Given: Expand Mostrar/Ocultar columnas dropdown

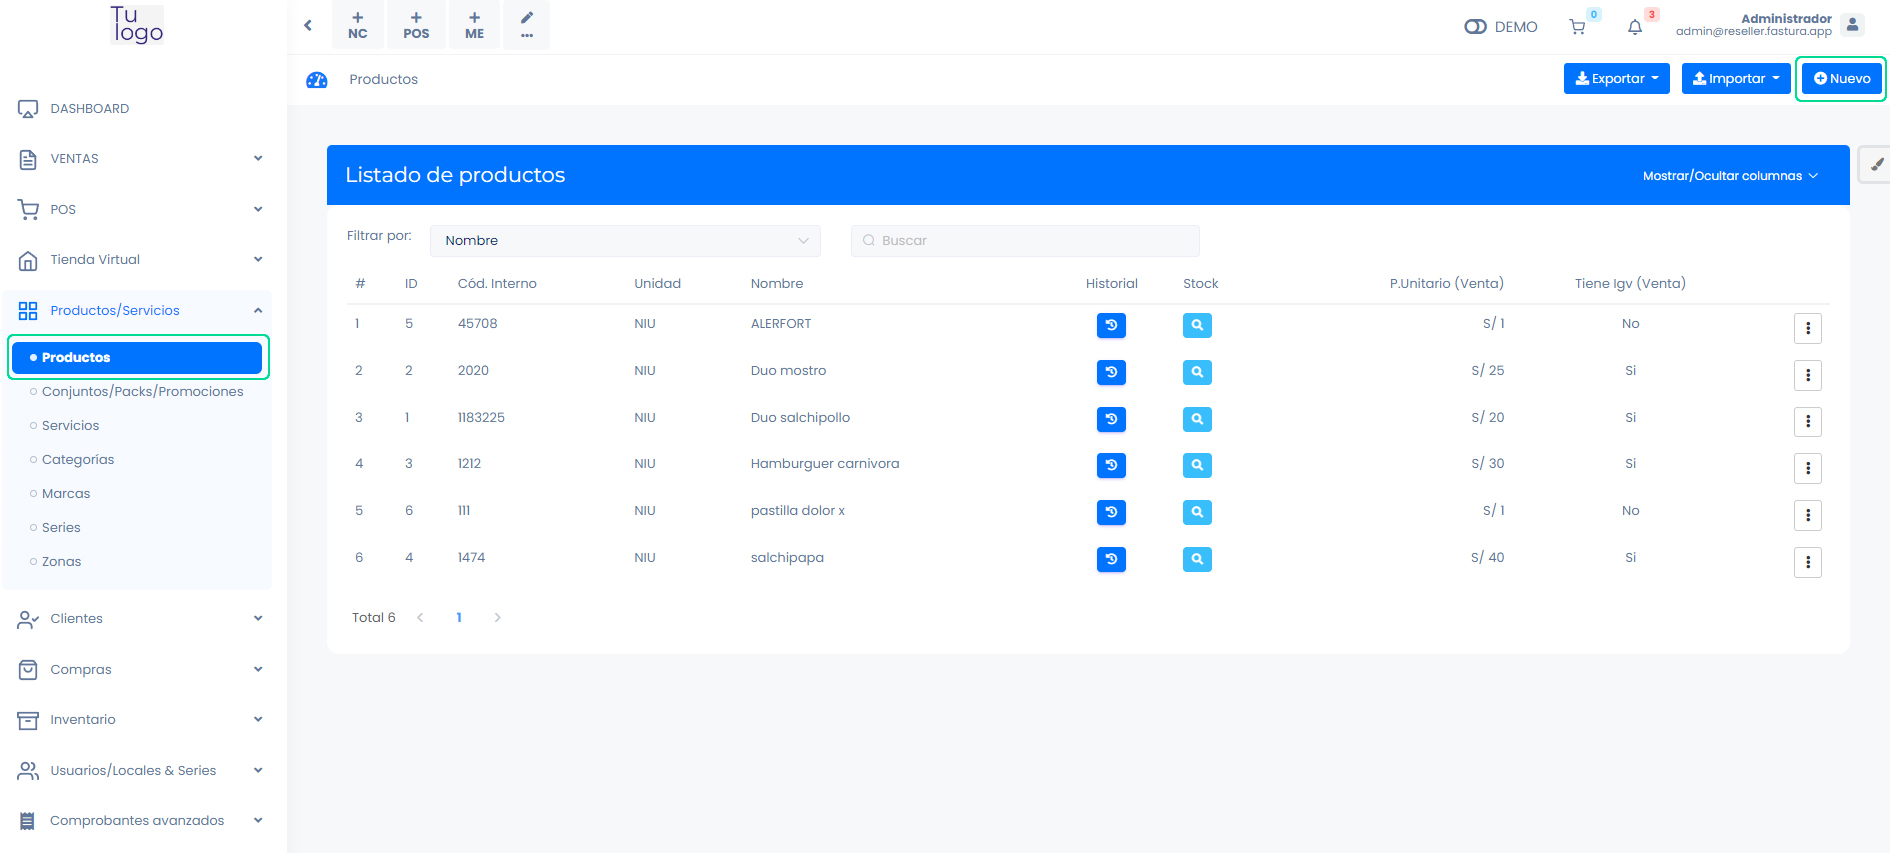Looking at the screenshot, I should coord(1730,176).
